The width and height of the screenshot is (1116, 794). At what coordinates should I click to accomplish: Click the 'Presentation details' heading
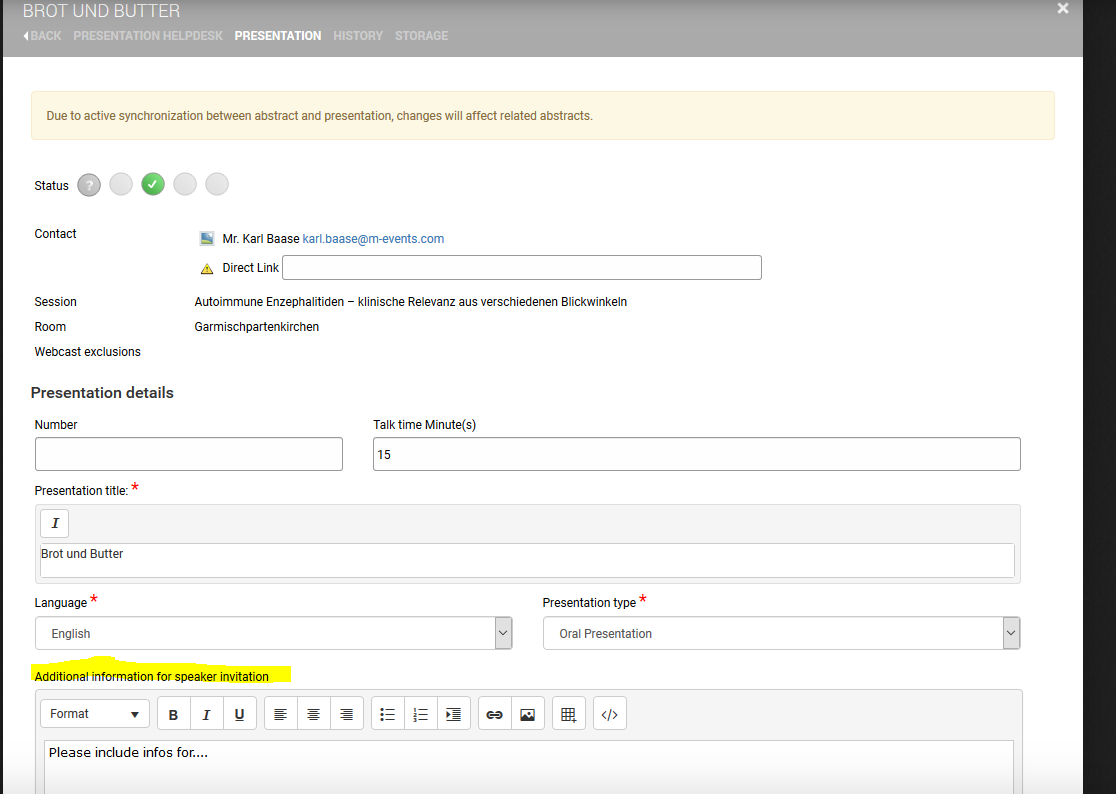click(102, 393)
